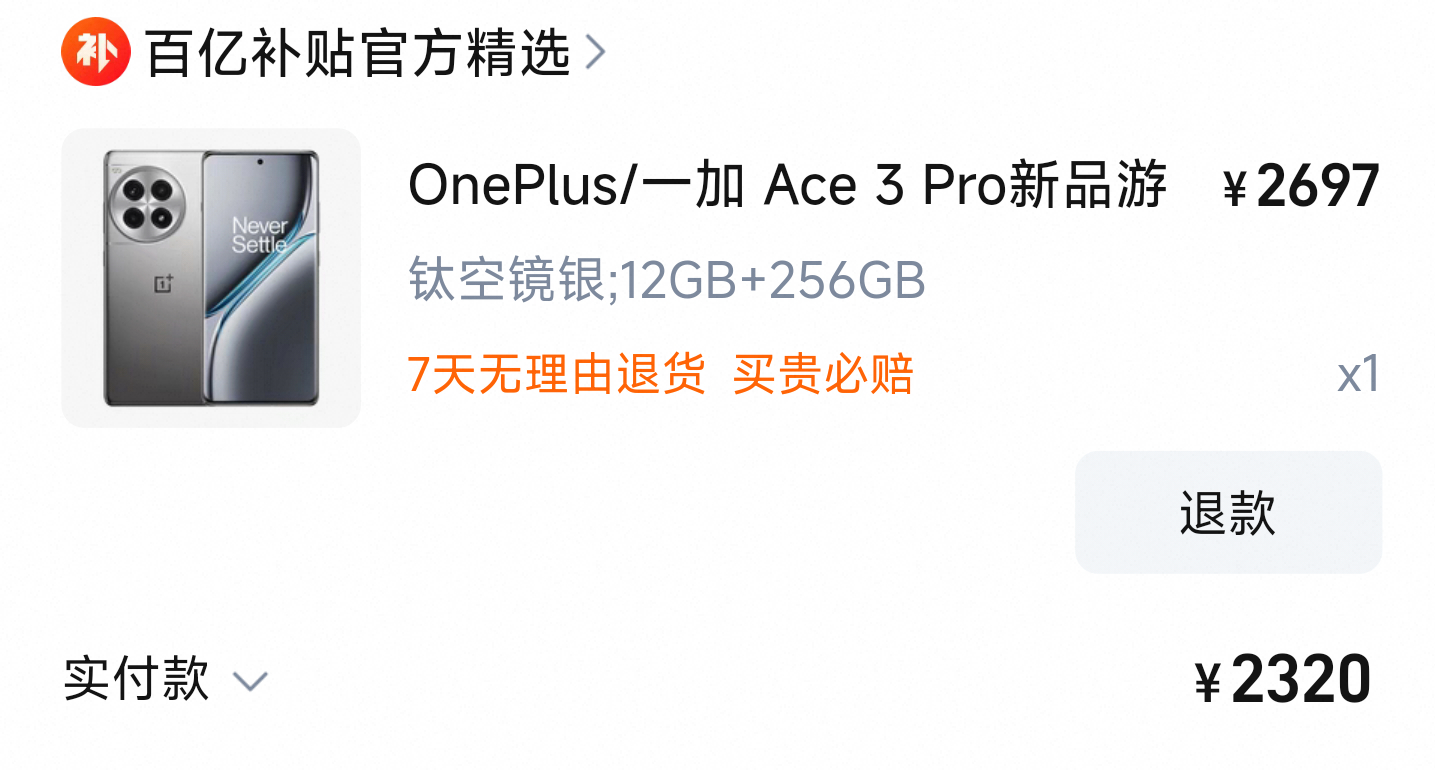Expand the 实付款 payment details chevron
The width and height of the screenshot is (1435, 770).
(250, 682)
